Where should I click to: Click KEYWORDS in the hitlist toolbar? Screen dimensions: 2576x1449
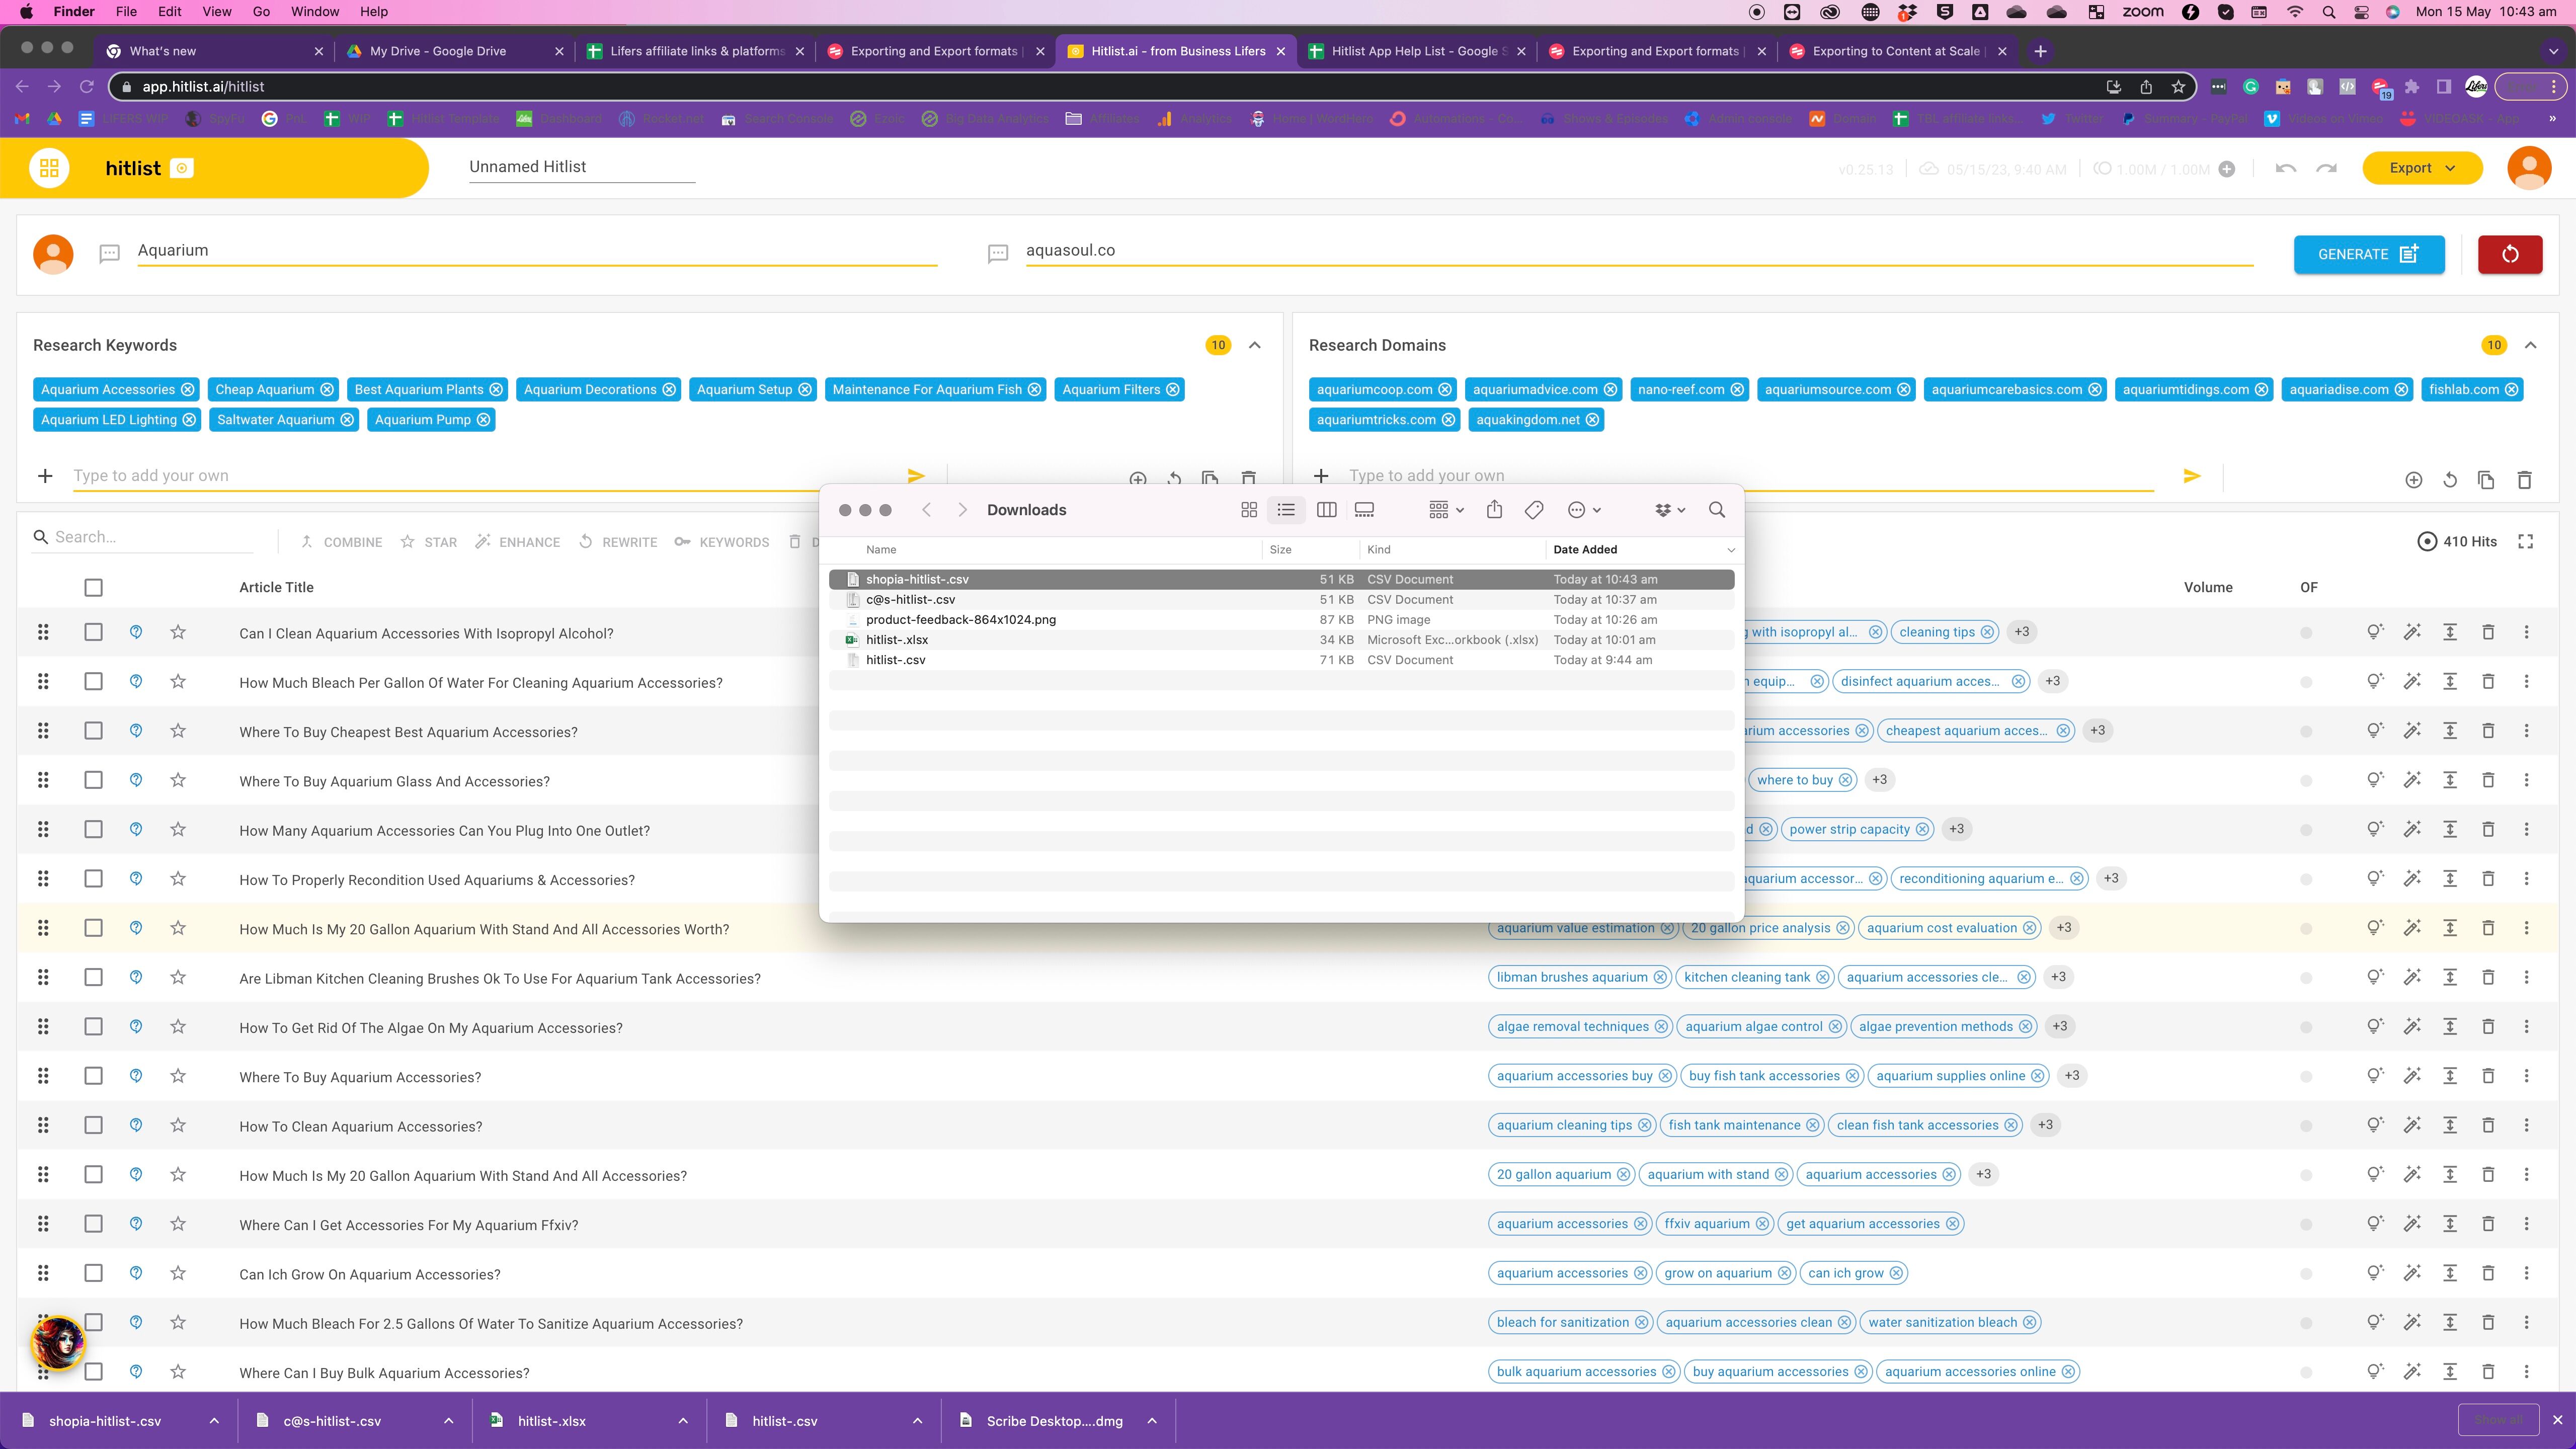(722, 542)
